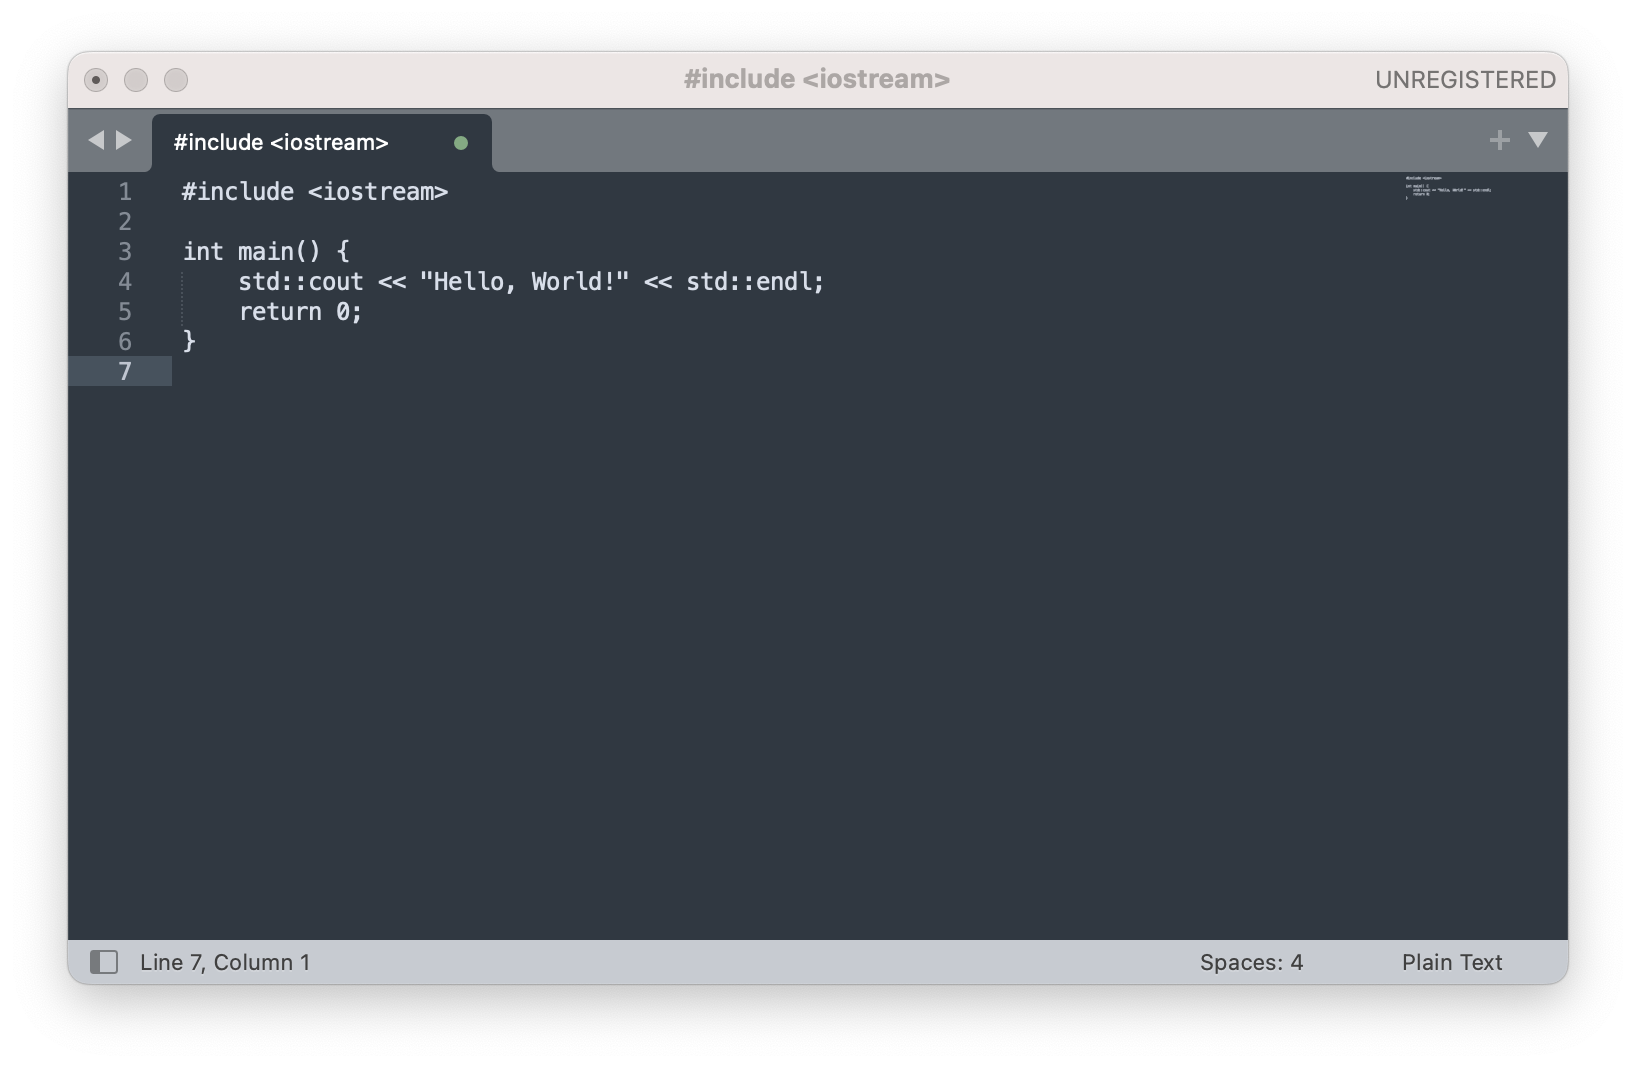Click the highlighted line 7 gutter marker

(125, 371)
